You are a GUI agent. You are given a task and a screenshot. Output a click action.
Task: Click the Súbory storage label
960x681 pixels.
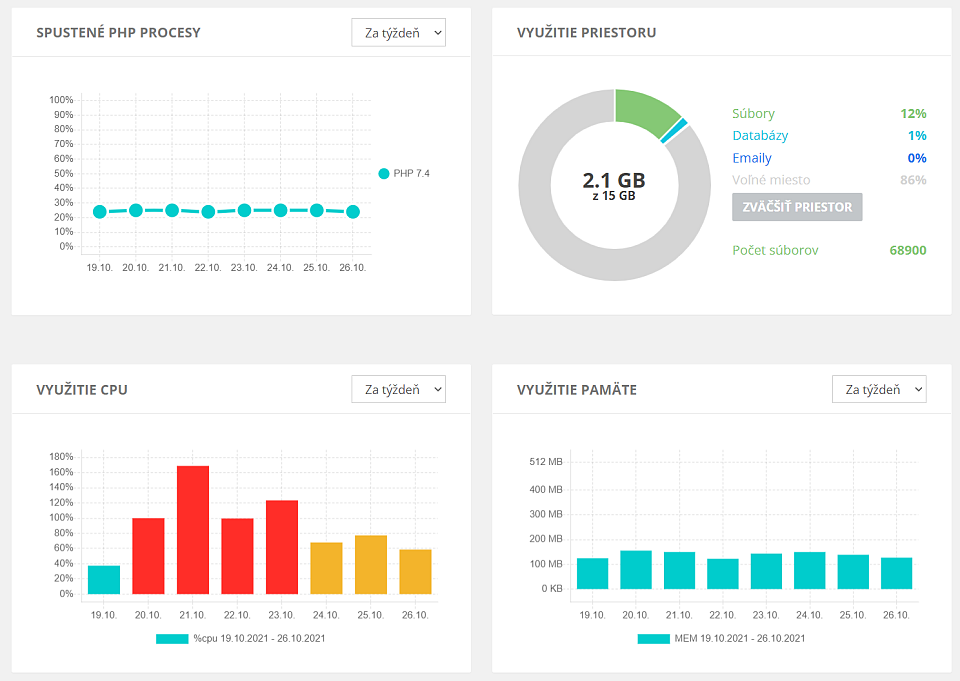pyautogui.click(x=753, y=114)
